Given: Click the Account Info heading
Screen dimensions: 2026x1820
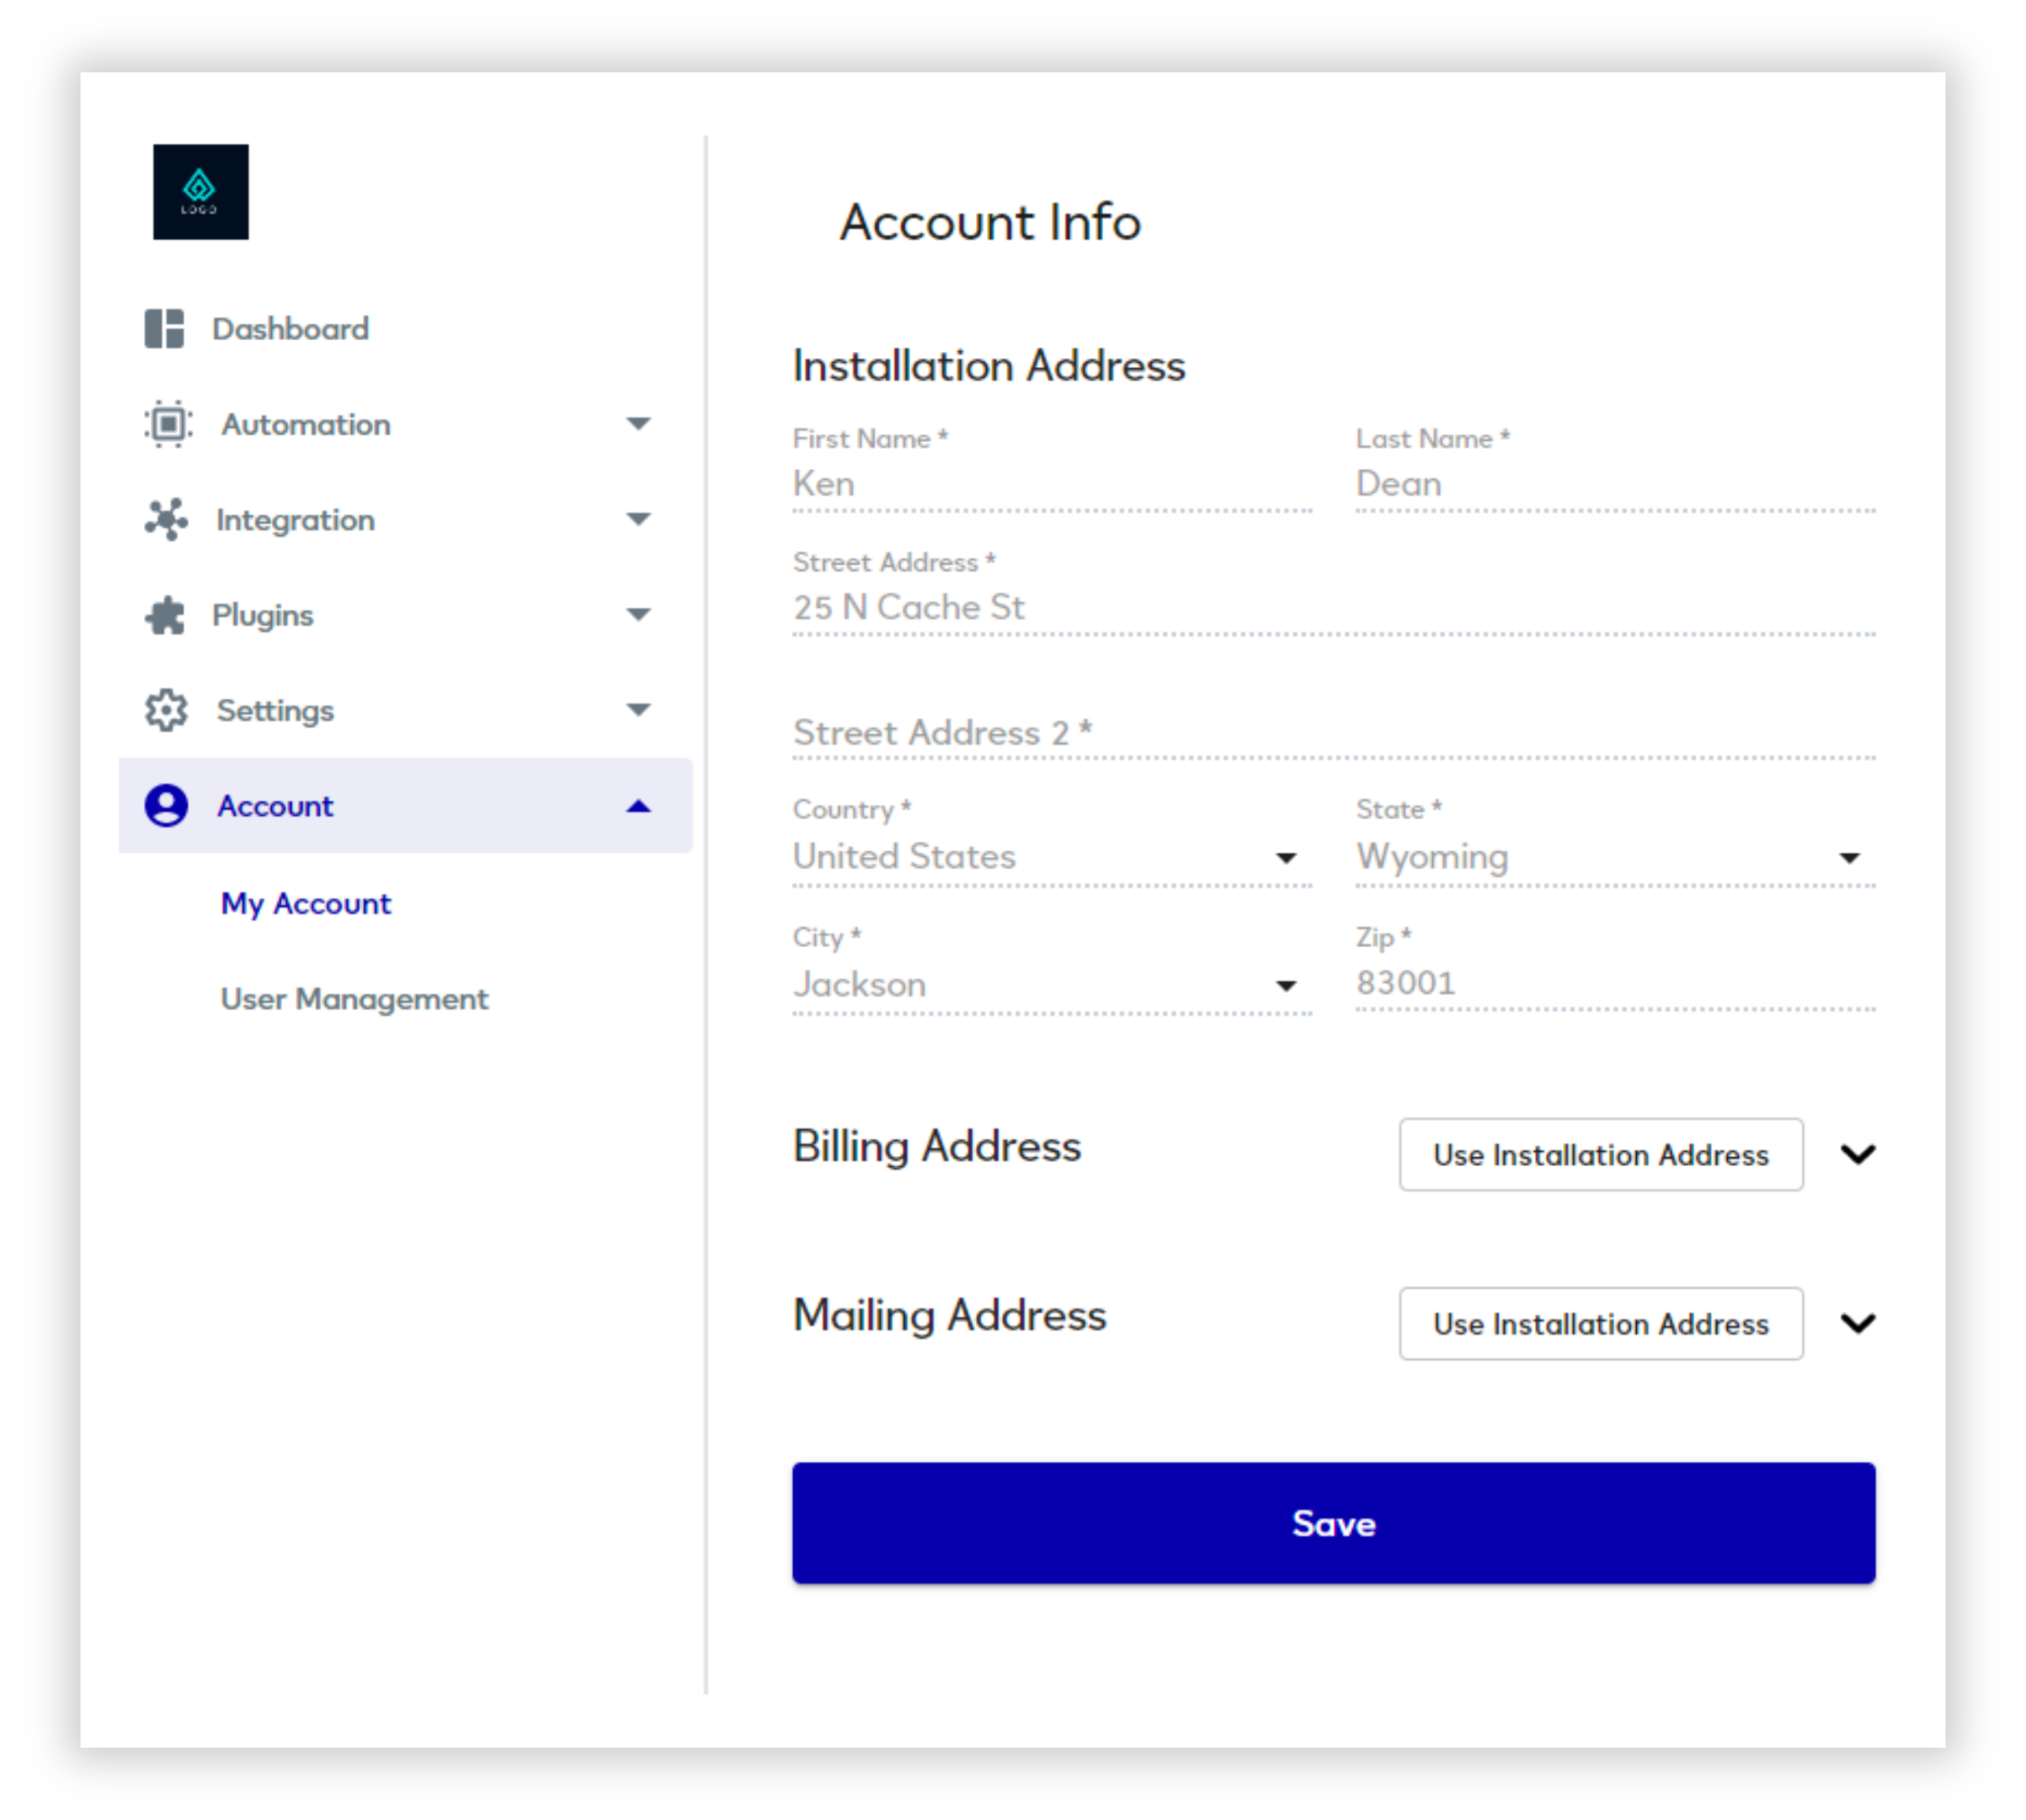Looking at the screenshot, I should (990, 221).
